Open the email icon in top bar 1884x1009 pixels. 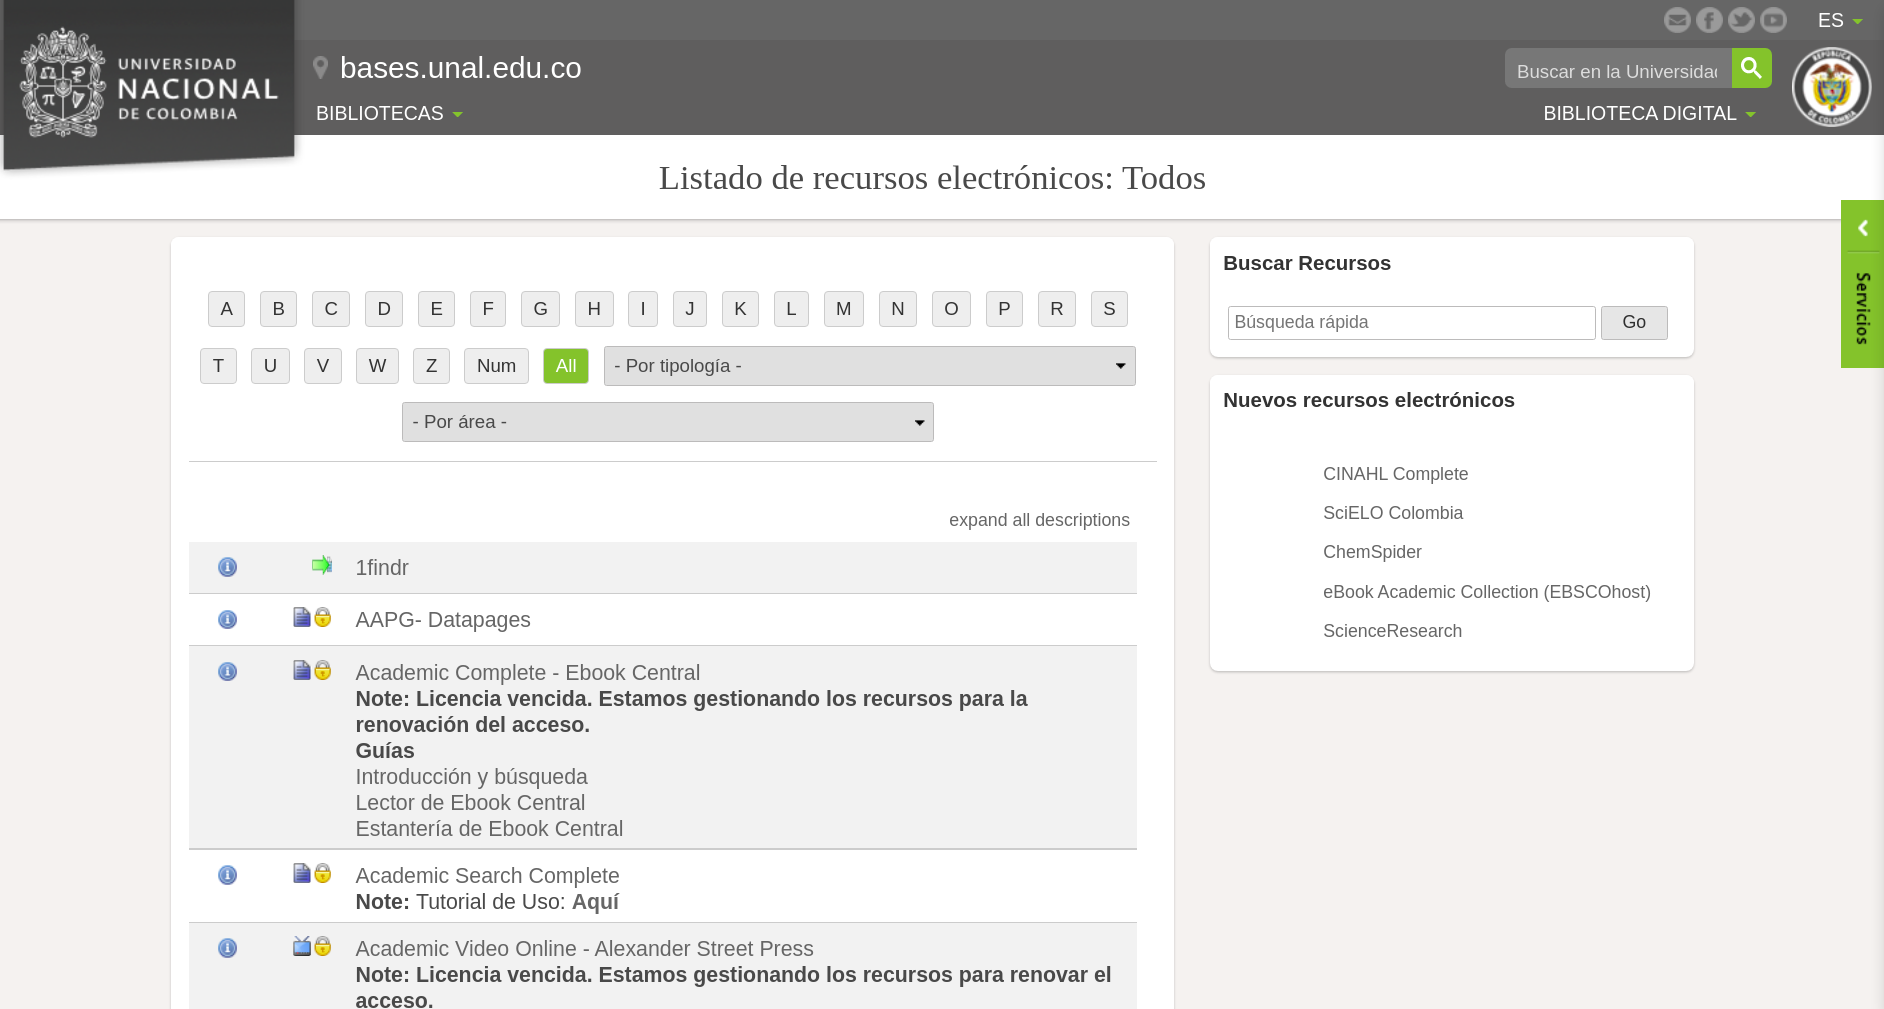[x=1677, y=20]
